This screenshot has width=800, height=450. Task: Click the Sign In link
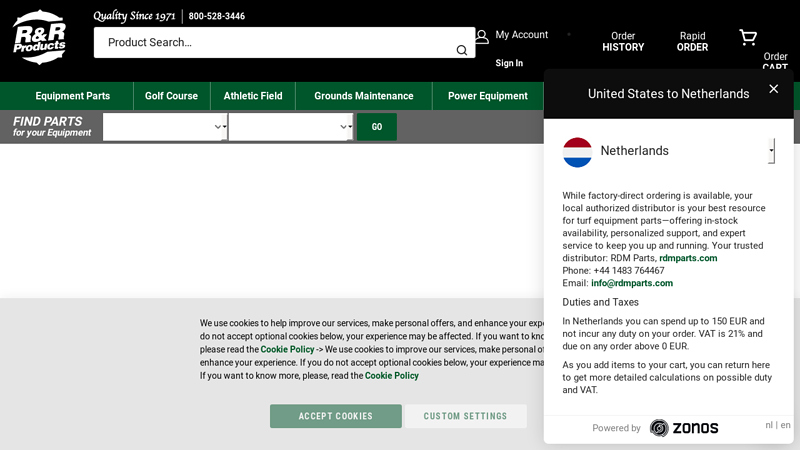point(509,63)
